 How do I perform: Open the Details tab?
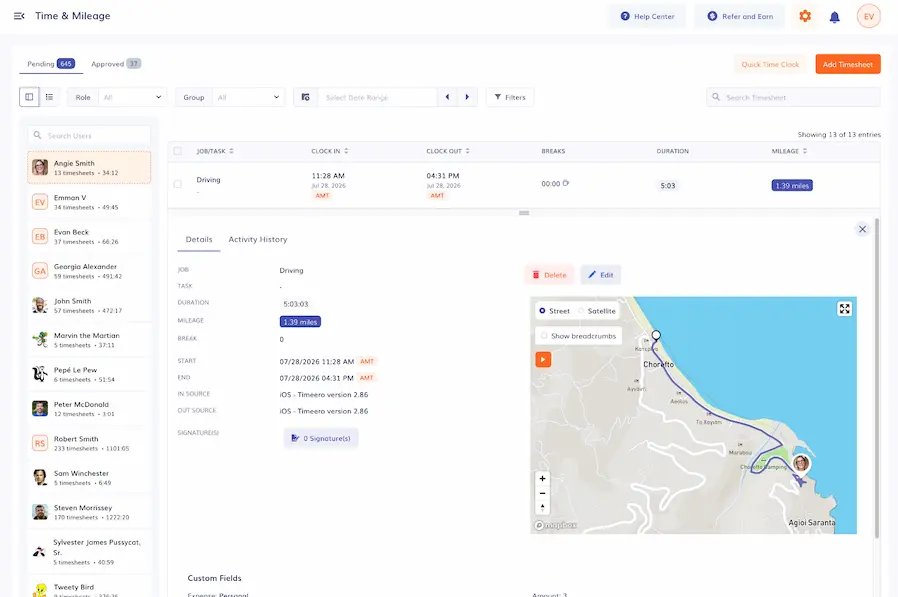(199, 239)
